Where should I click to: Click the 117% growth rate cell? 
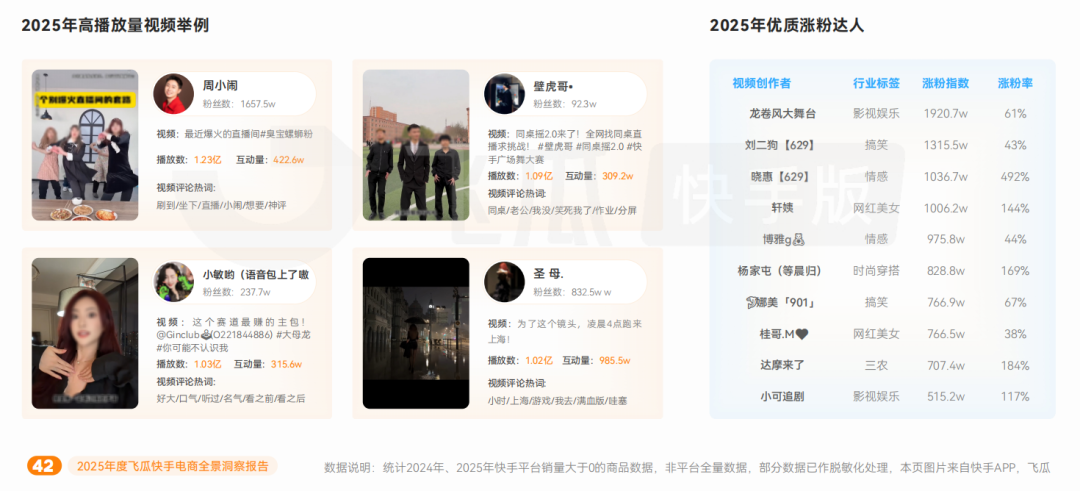coord(1015,397)
